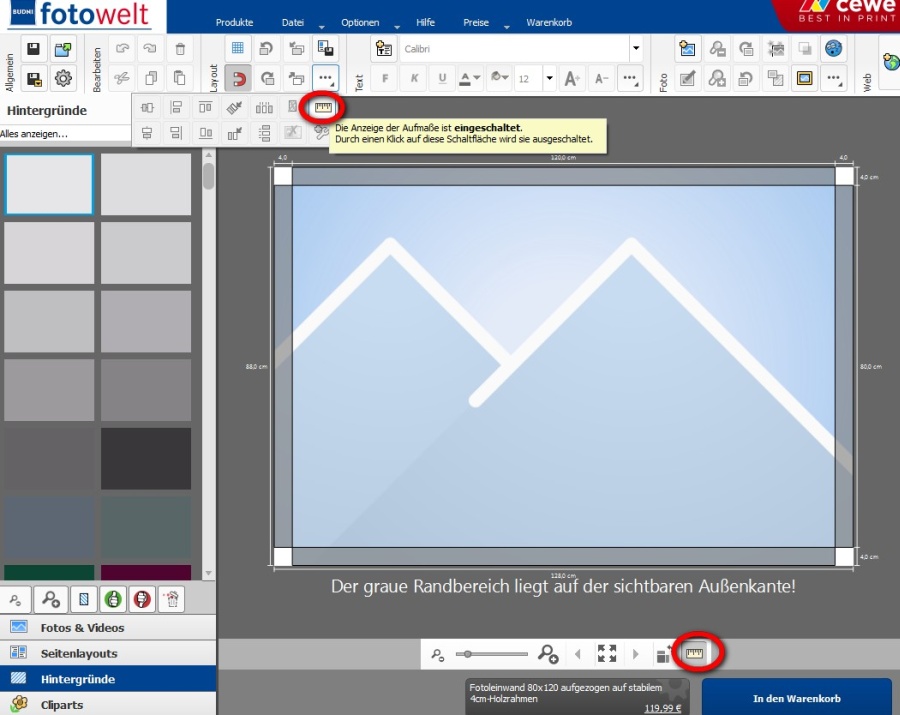Click the fullscreen fit-to-view icon
This screenshot has height=715, width=900.
[x=607, y=654]
